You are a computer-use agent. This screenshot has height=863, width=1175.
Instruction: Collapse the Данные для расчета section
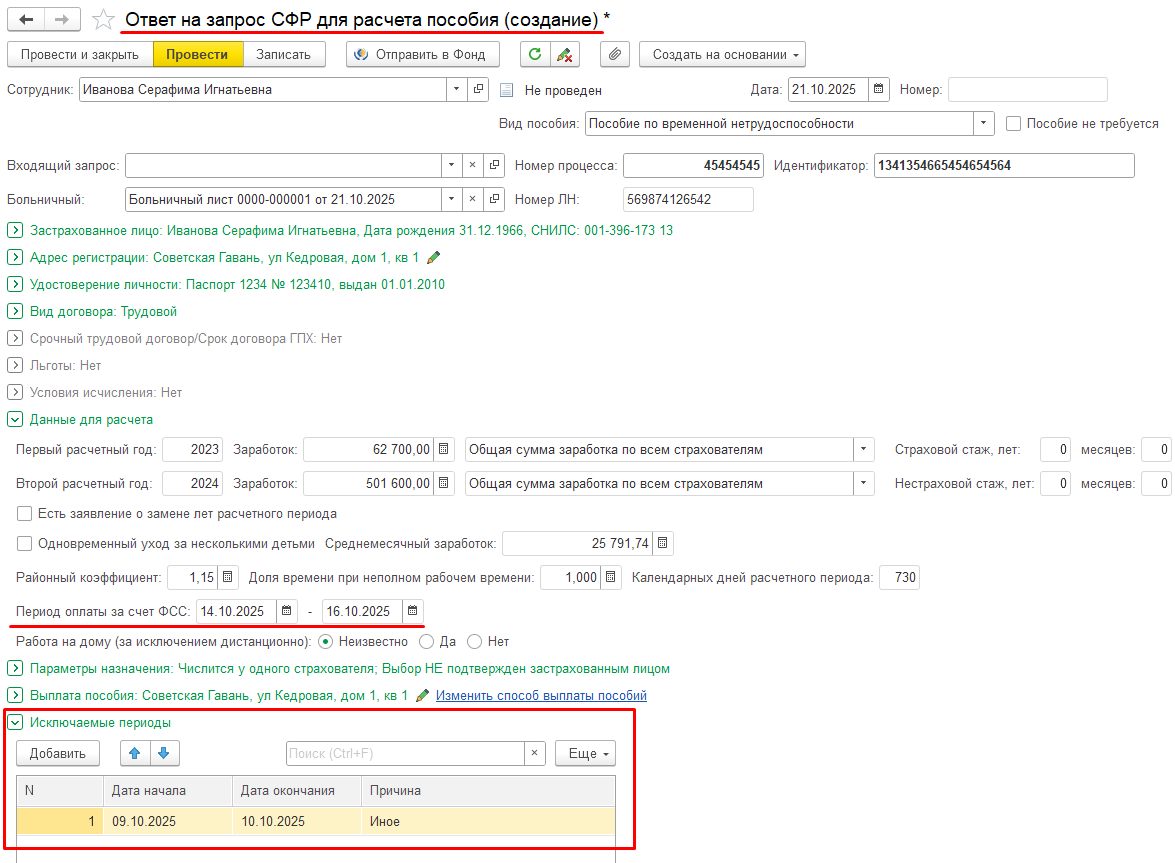[x=15, y=420]
